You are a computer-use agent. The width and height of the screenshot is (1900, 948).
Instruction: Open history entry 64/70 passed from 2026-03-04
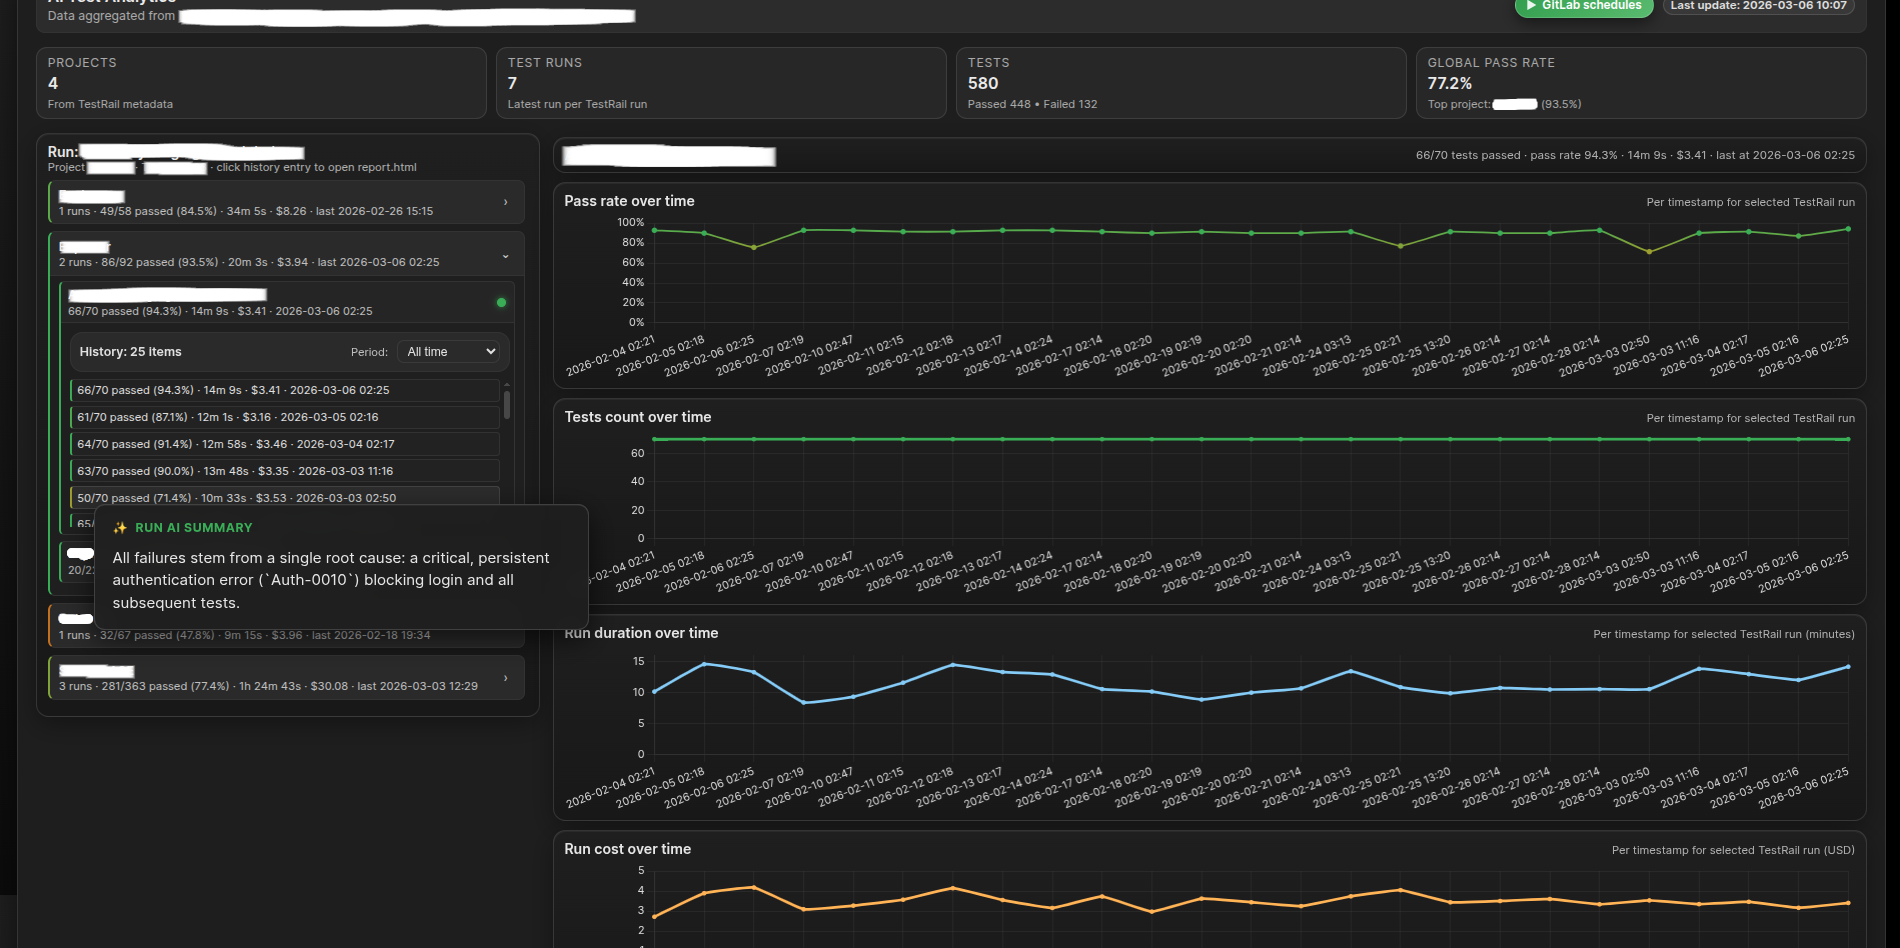tap(284, 444)
